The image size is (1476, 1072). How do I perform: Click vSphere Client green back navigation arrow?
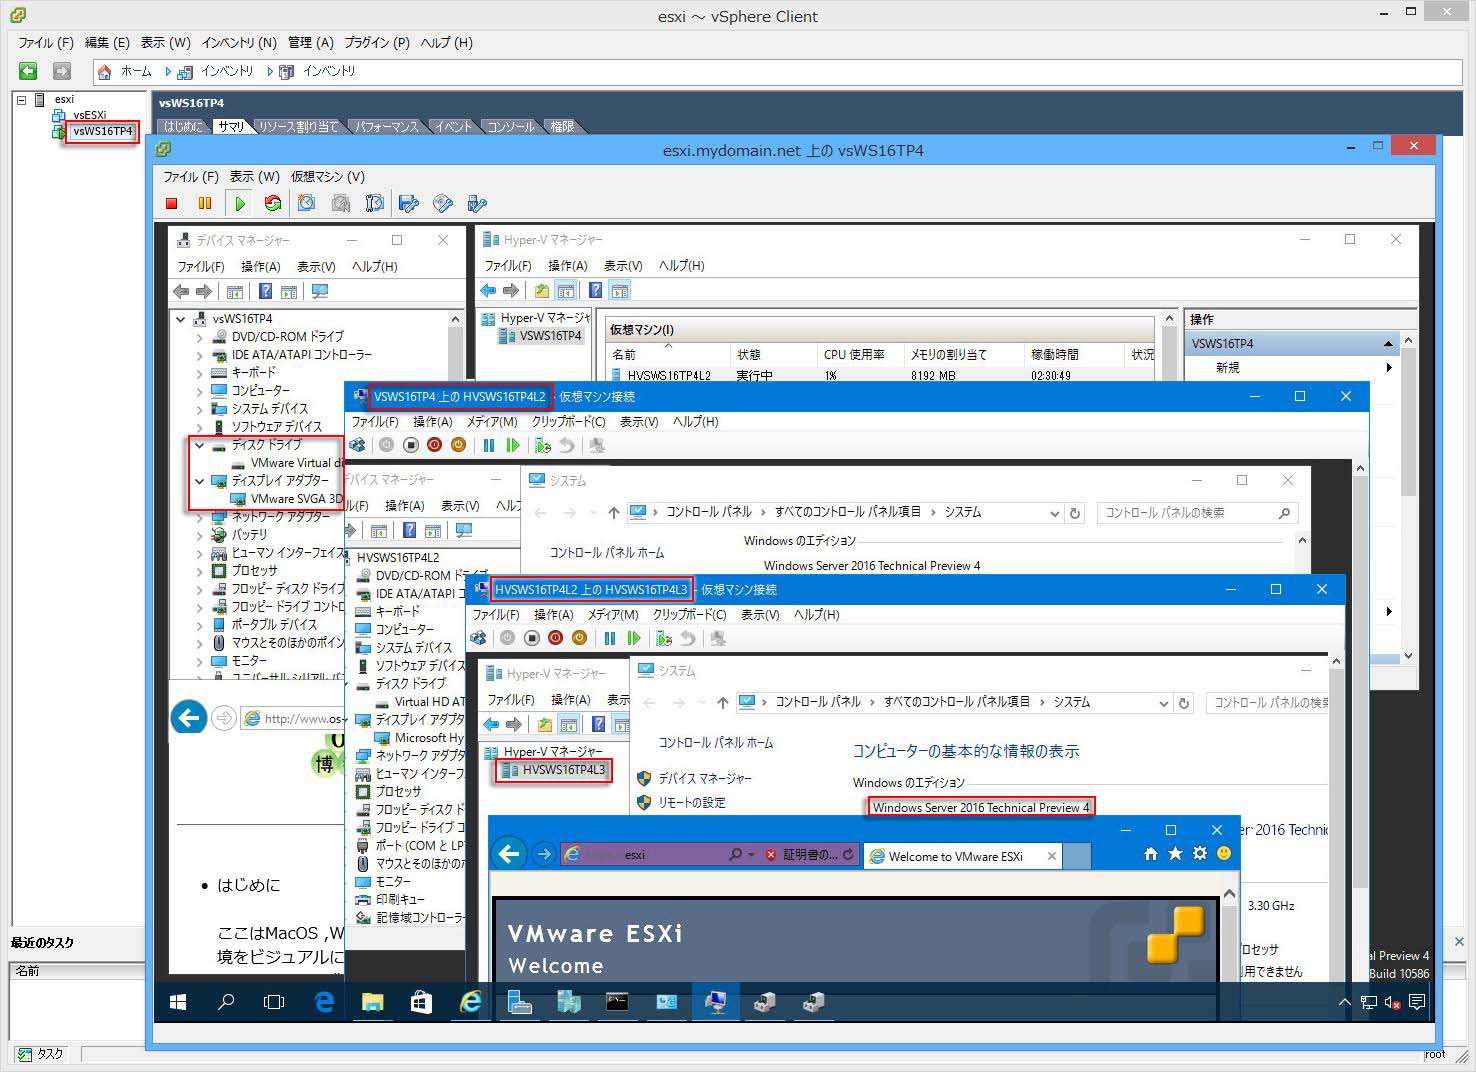click(x=28, y=71)
